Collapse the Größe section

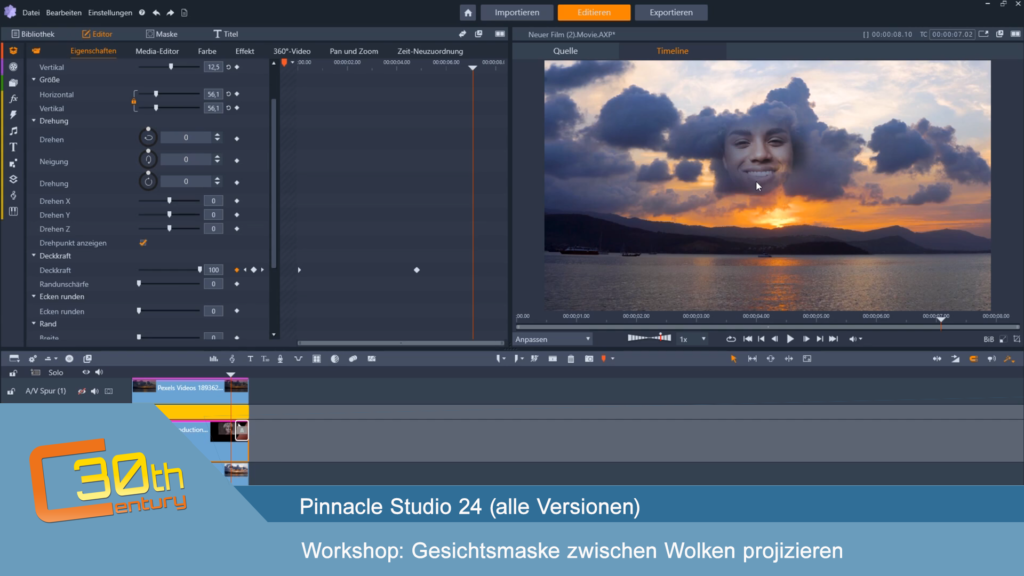(34, 80)
